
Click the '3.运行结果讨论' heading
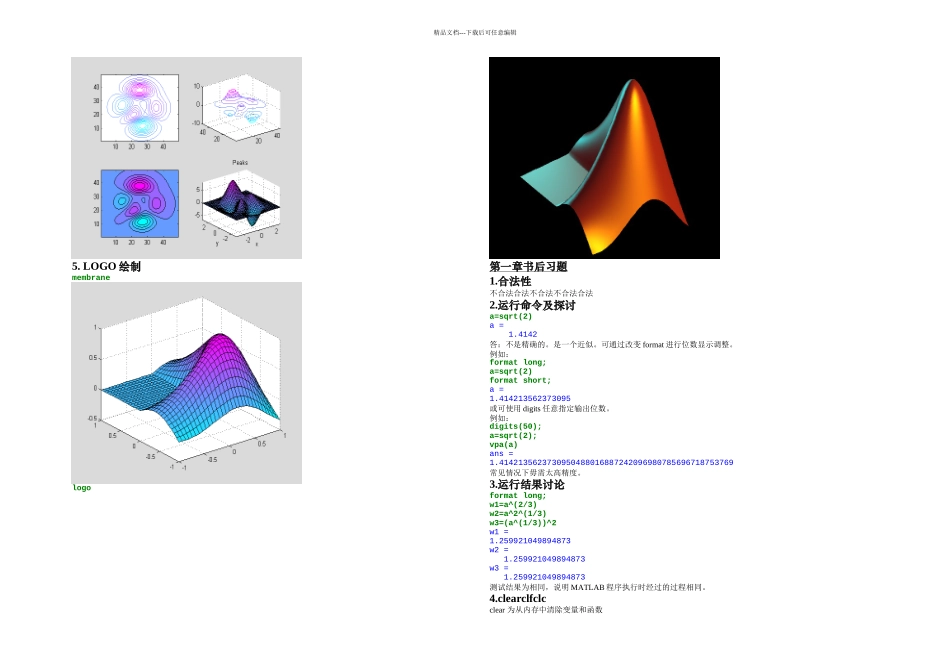pos(526,485)
